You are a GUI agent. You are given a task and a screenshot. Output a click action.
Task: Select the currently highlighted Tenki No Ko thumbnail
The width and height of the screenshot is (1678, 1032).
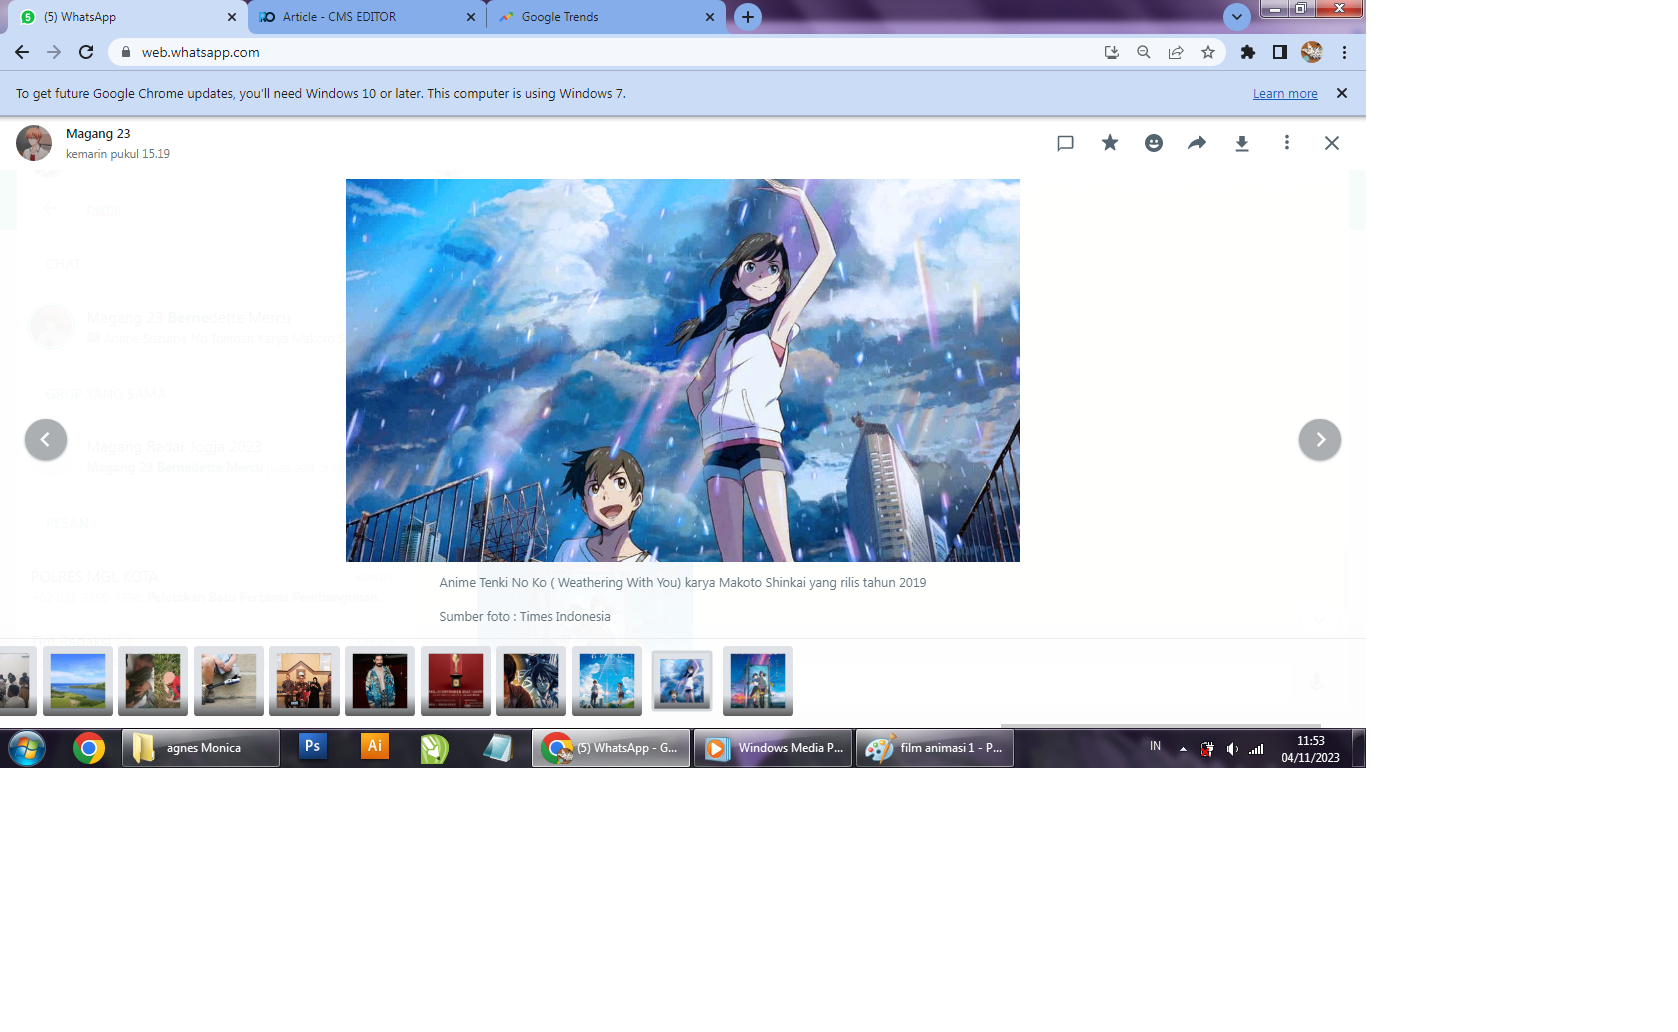tap(682, 681)
